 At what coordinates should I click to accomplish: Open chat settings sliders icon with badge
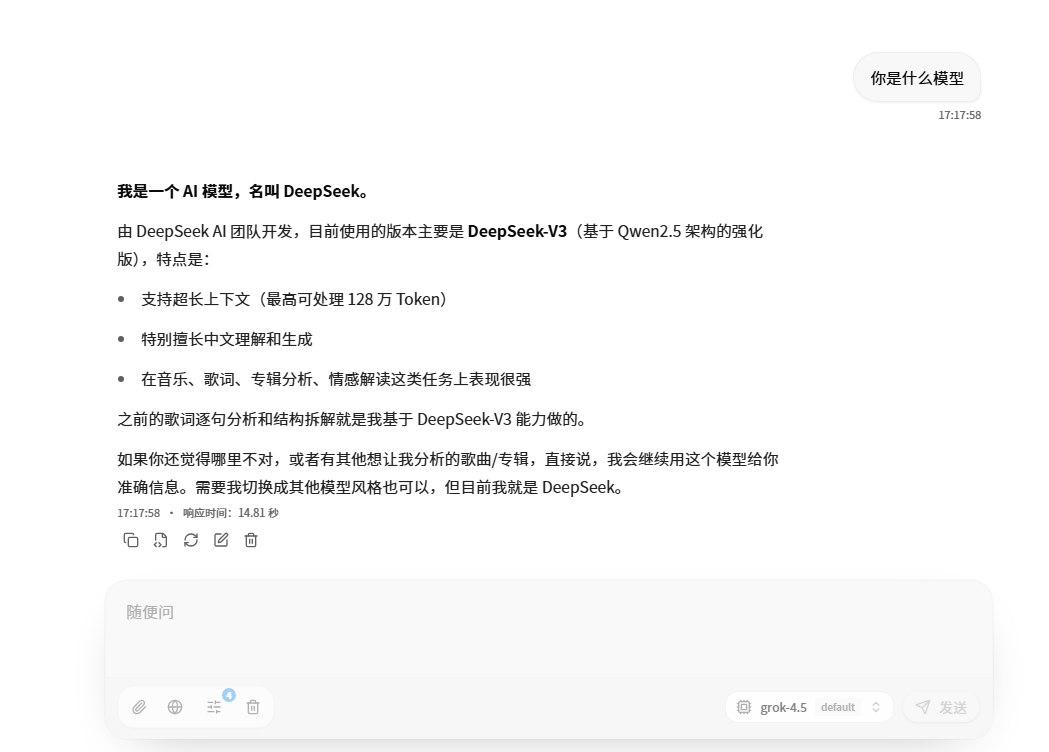[x=214, y=707]
